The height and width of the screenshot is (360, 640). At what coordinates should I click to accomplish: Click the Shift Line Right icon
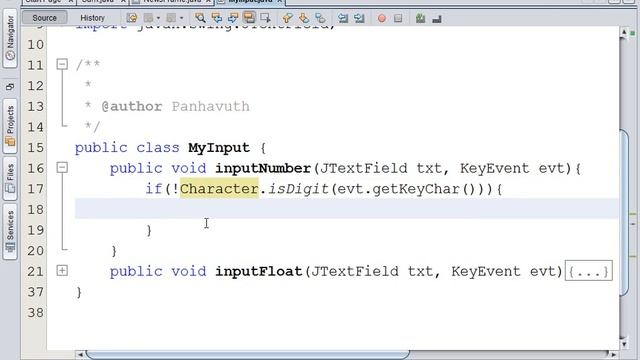coord(359,18)
